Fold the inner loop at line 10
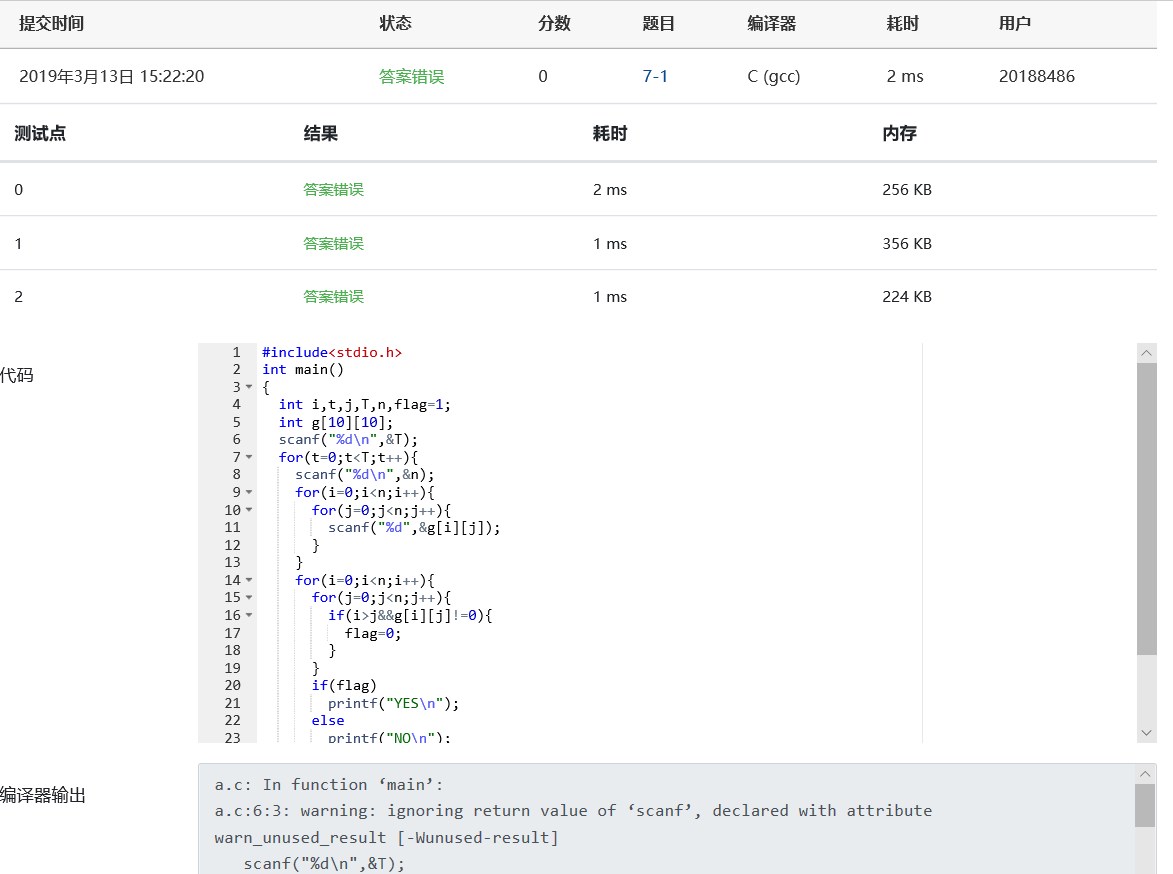 click(x=248, y=510)
